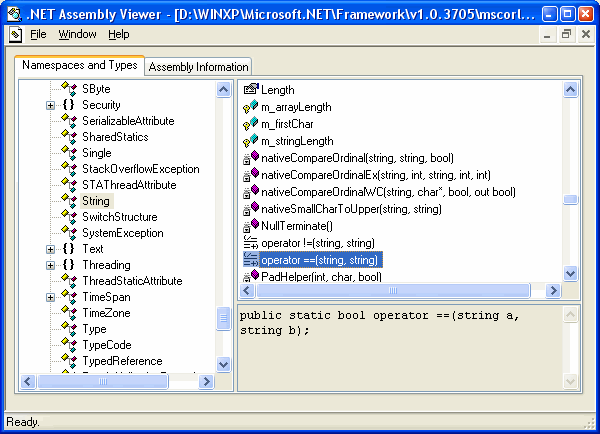Close the inner document window

click(x=586, y=34)
